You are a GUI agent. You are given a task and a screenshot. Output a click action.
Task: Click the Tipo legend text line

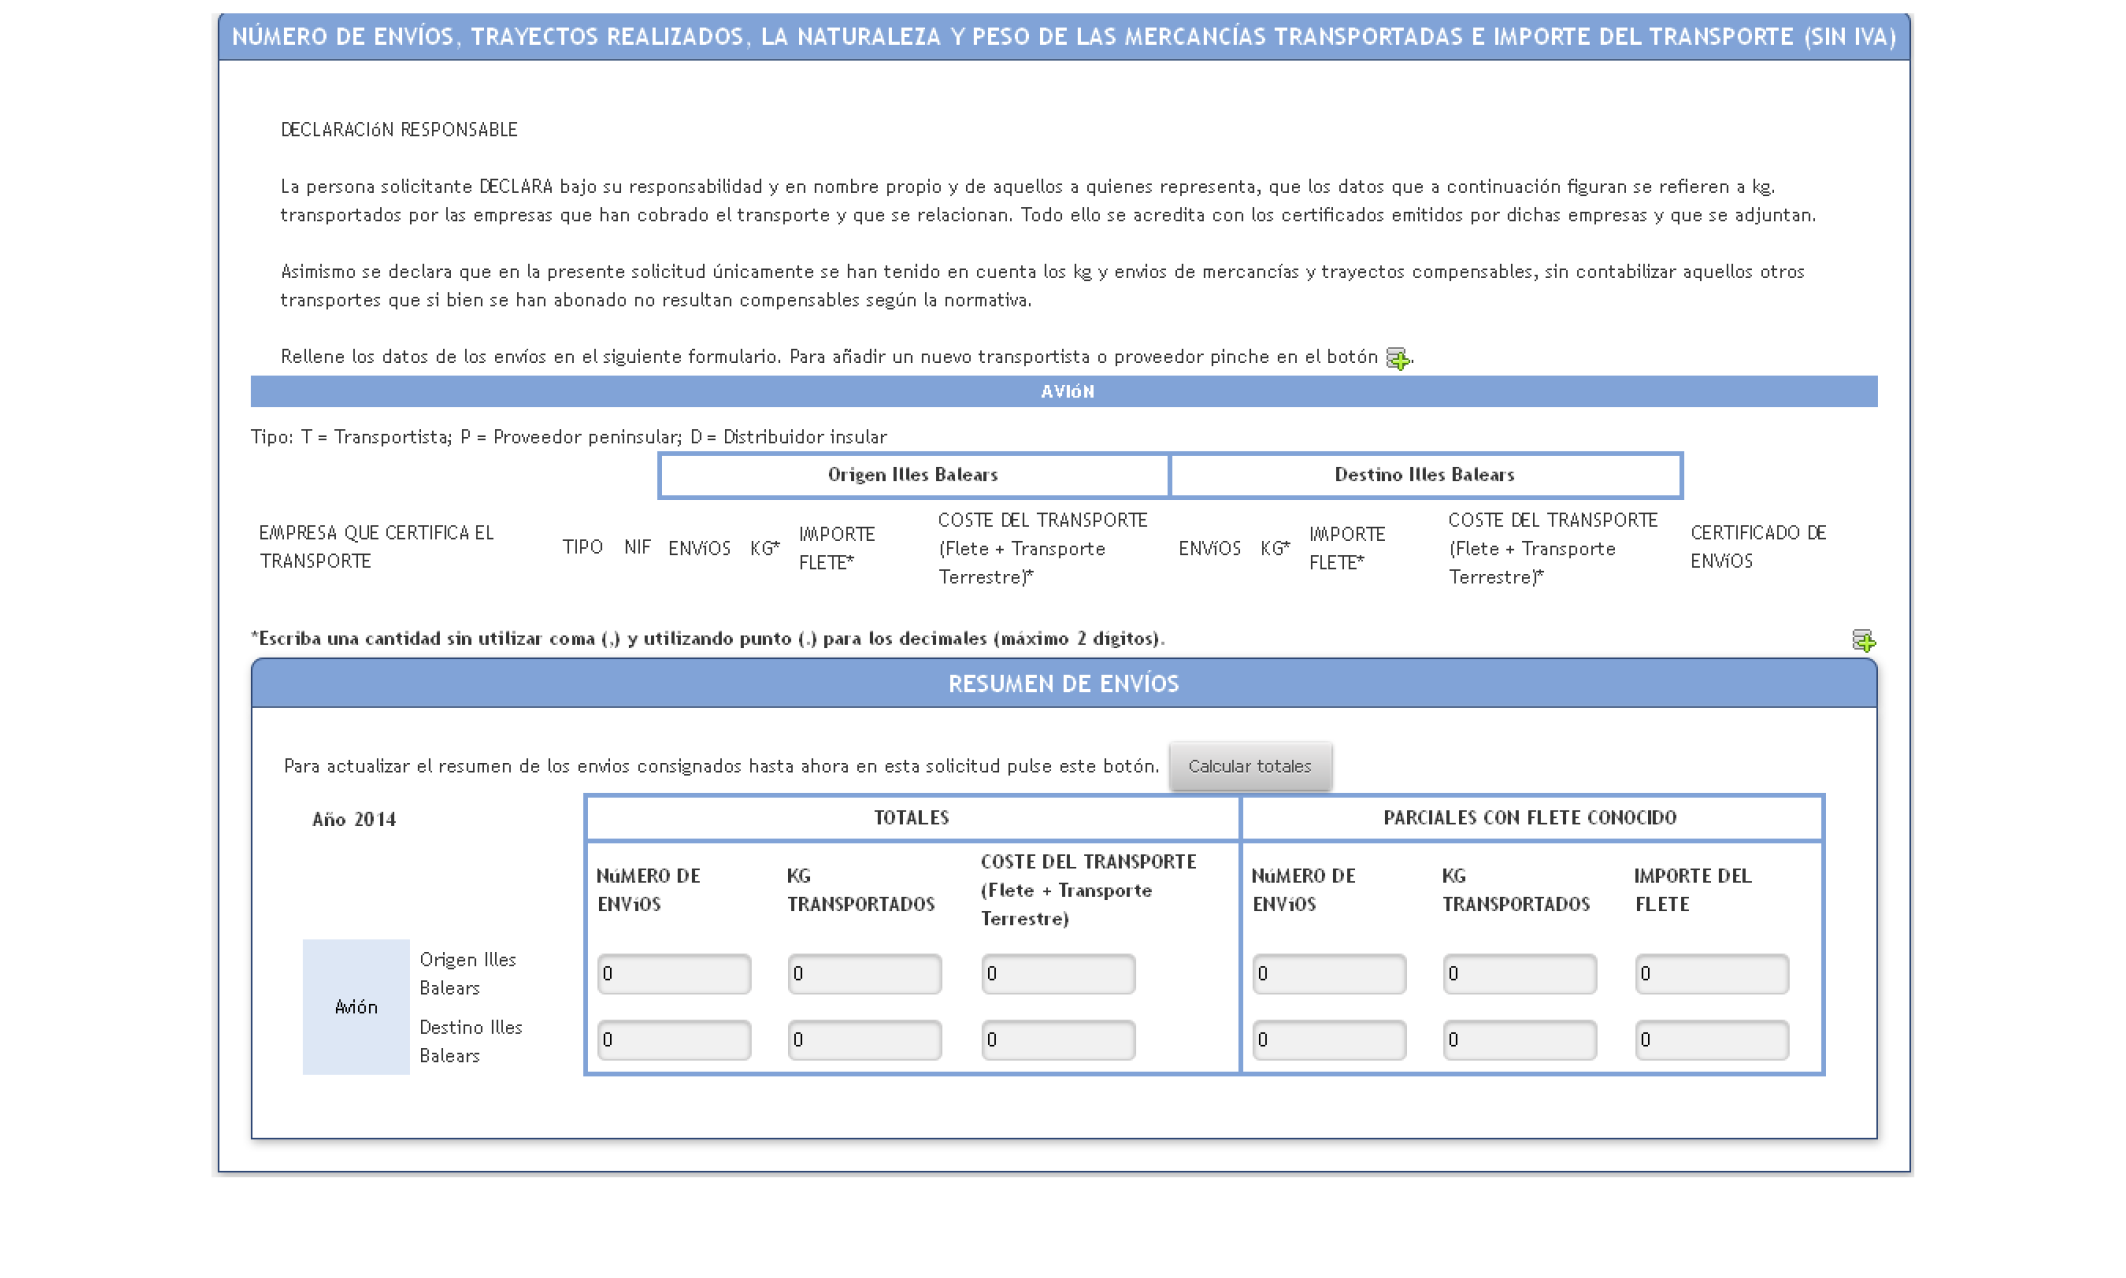(x=569, y=437)
